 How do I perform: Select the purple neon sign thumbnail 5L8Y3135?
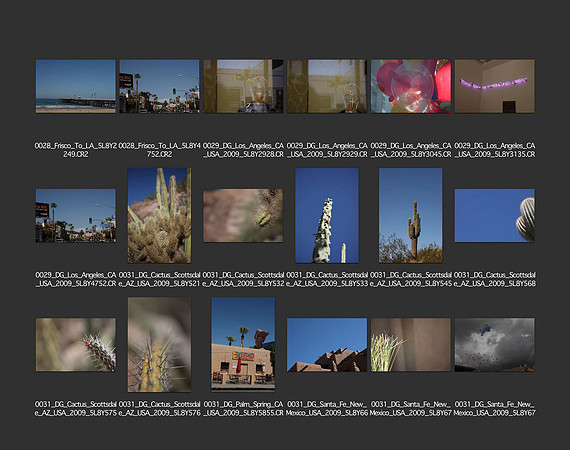(494, 87)
